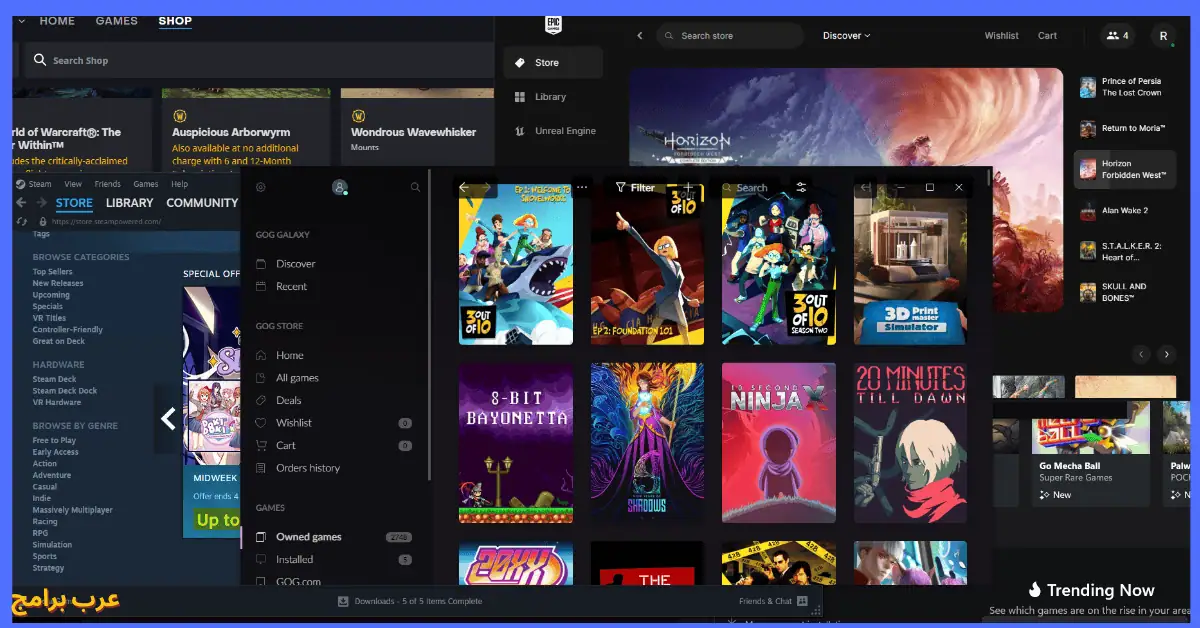The width and height of the screenshot is (1200, 628).
Task: Select GOG.com entry in GOG sidebar
Action: point(298,581)
